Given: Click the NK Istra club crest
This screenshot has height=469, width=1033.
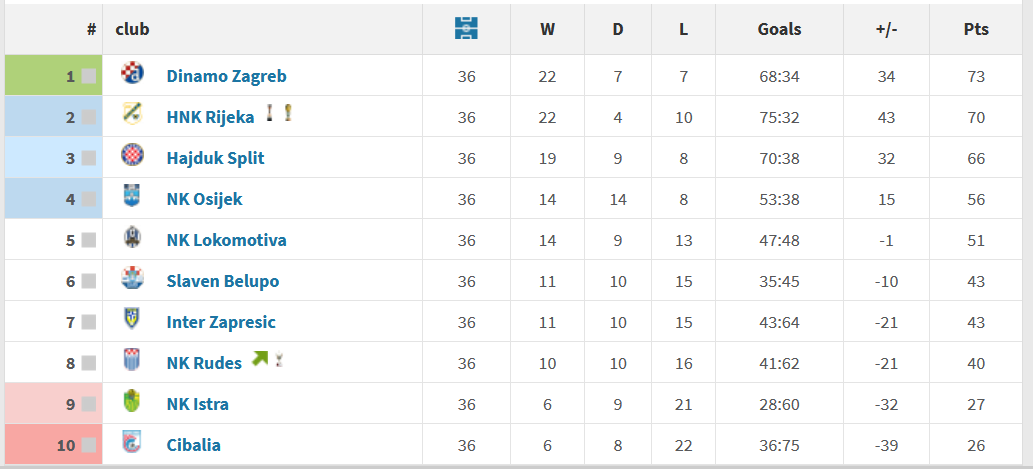Looking at the screenshot, I should (x=132, y=400).
